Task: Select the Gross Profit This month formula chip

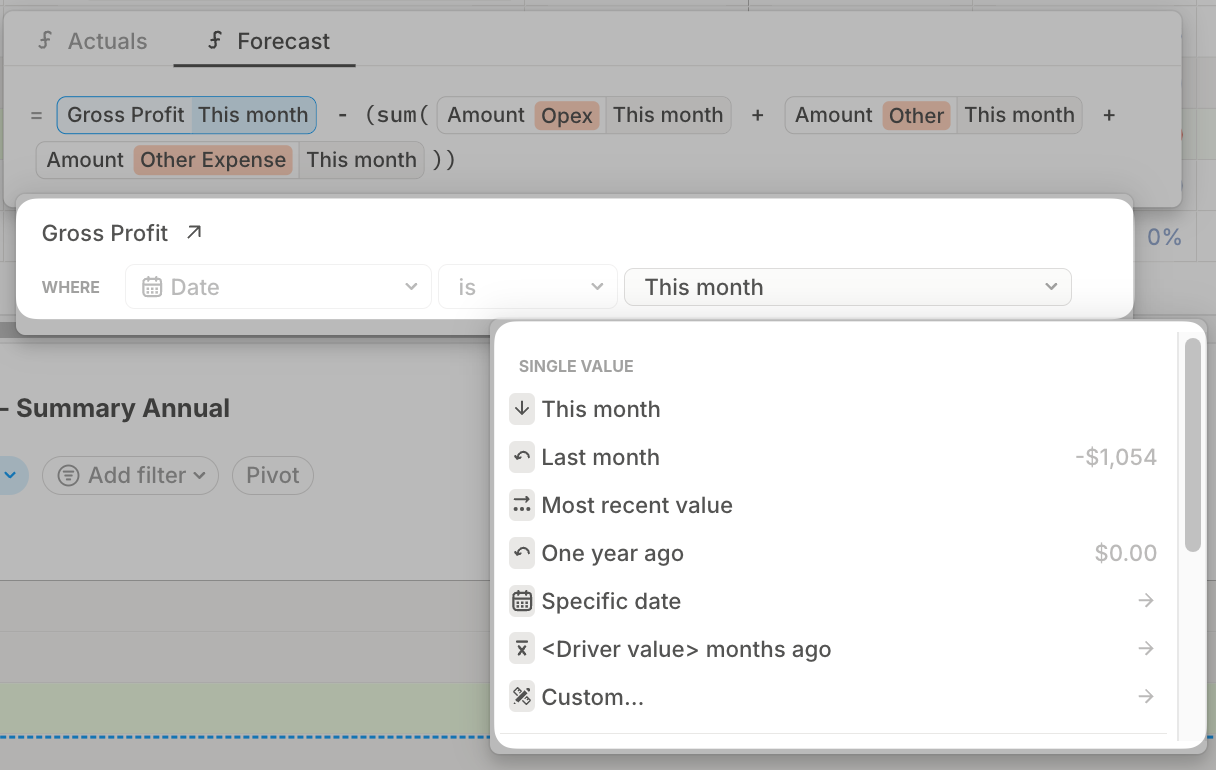Action: (187, 115)
